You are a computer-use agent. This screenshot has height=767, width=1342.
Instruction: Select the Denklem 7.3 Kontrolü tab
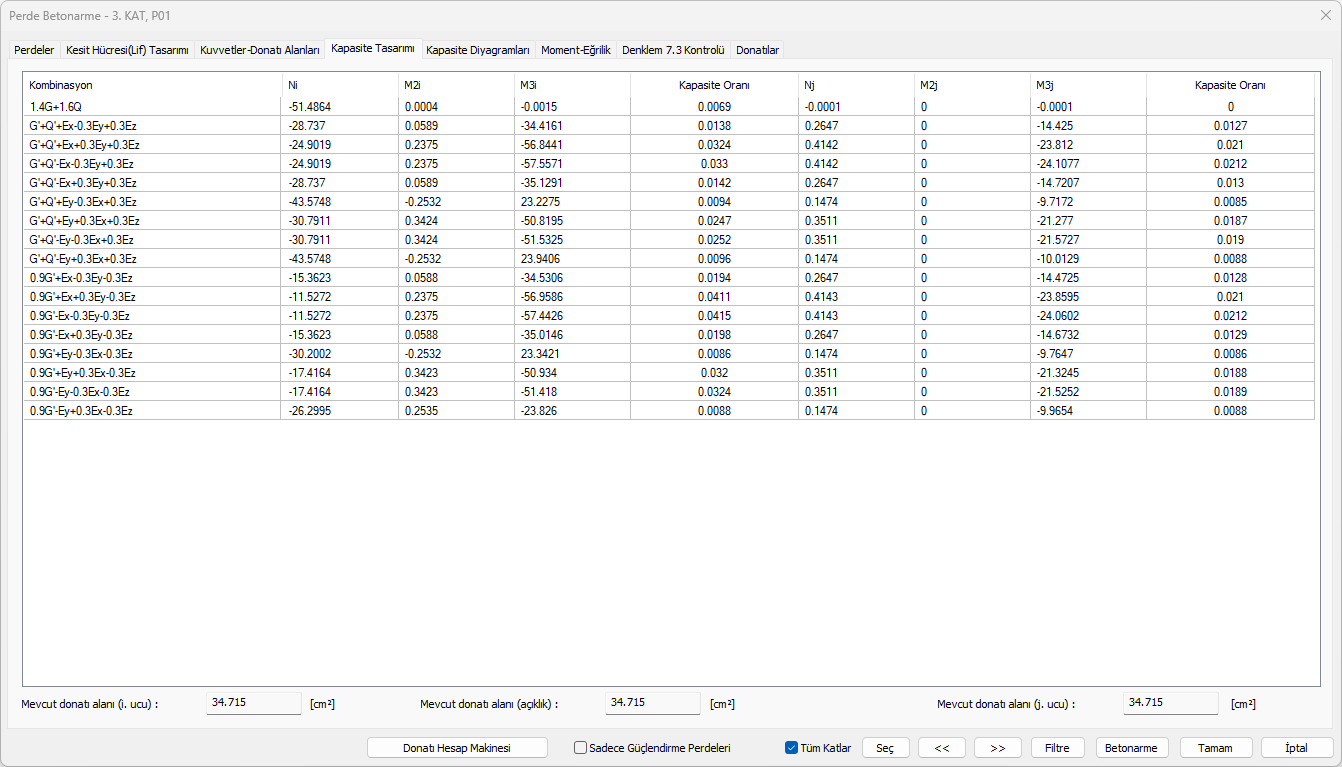pyautogui.click(x=672, y=49)
